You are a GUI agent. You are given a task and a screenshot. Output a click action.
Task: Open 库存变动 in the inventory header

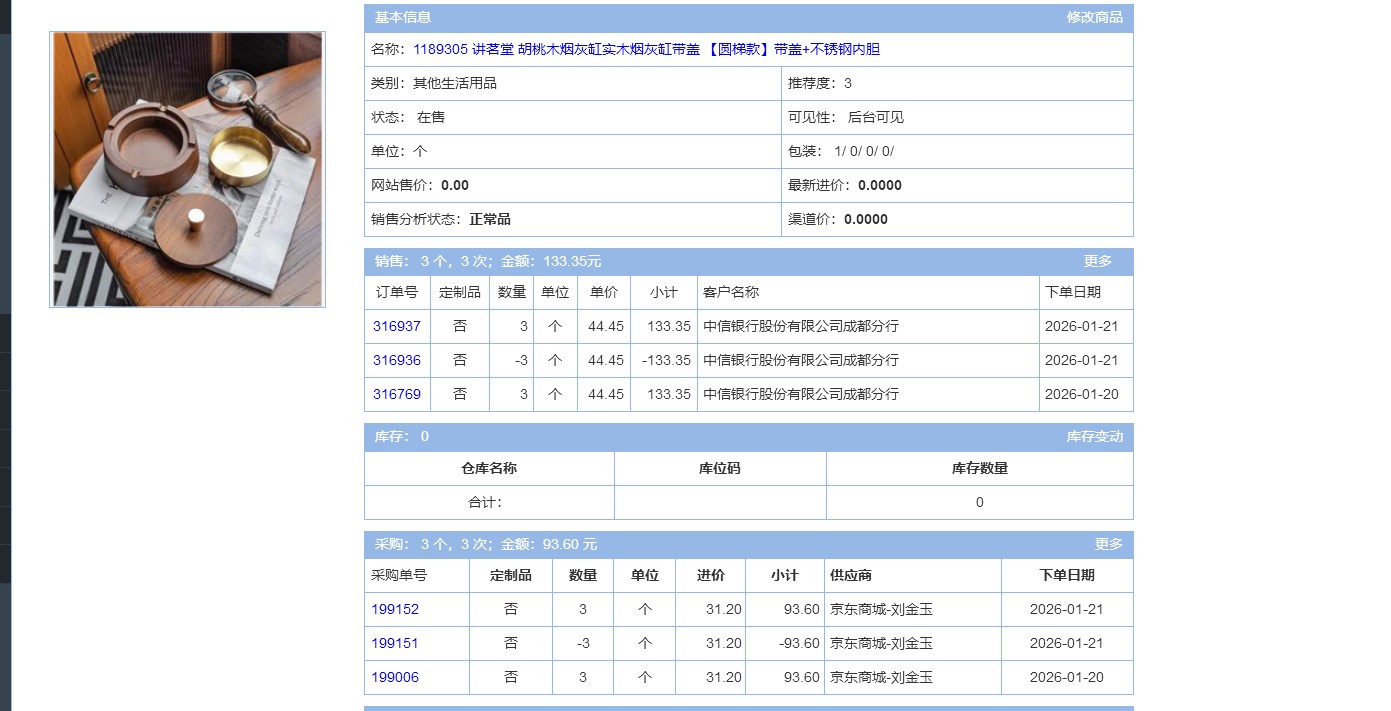tap(1094, 436)
